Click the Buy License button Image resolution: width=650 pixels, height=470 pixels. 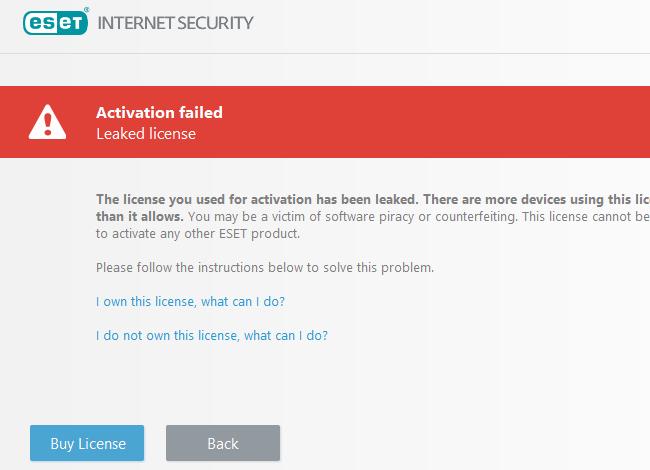87,443
